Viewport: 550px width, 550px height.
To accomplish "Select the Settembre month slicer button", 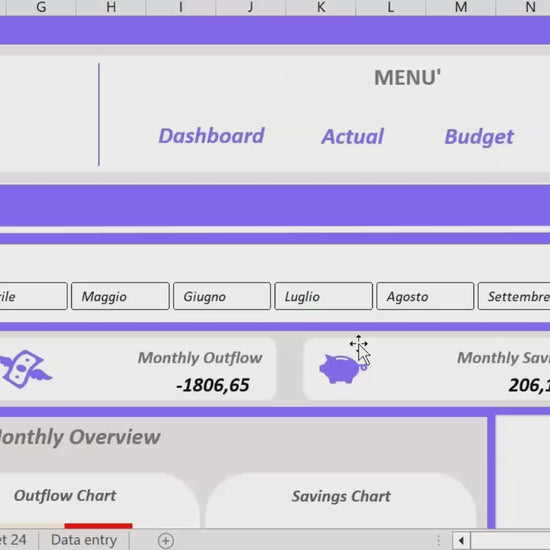I will 514,296.
